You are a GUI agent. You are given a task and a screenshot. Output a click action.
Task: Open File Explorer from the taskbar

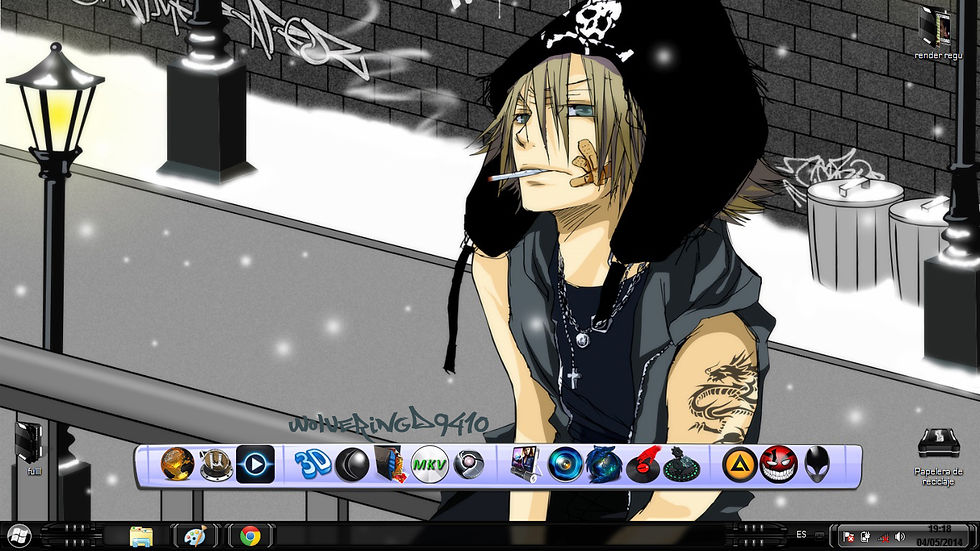[141, 537]
